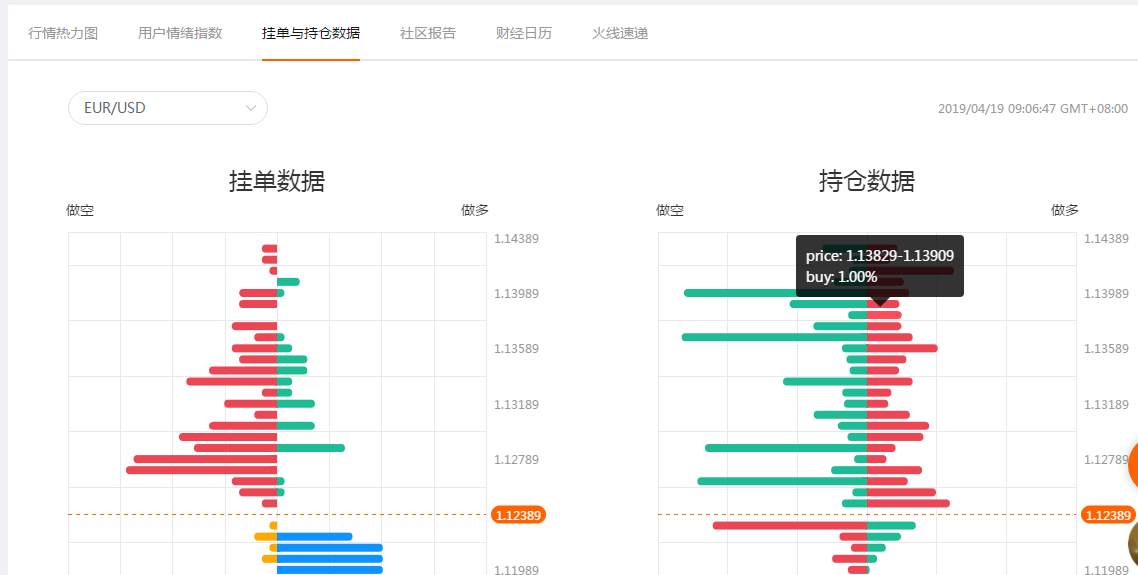
Task: Go to the 社区报告 tab
Action: pyautogui.click(x=427, y=33)
